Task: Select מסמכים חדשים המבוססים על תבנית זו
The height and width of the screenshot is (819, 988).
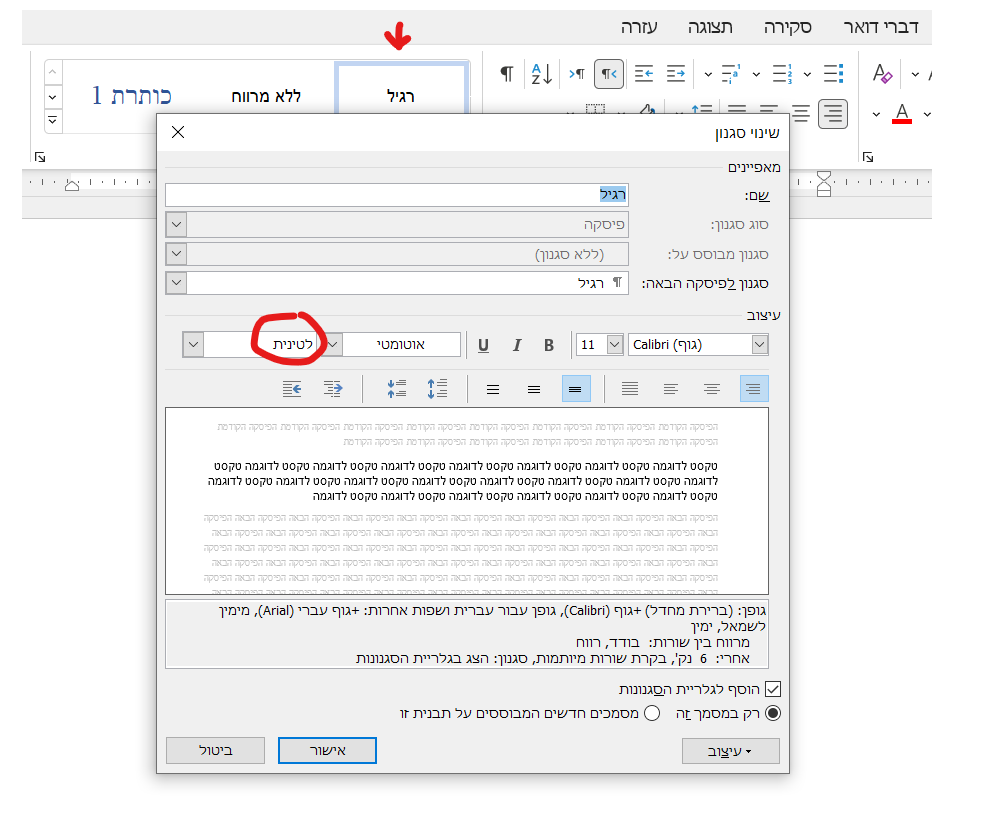Action: click(652, 713)
